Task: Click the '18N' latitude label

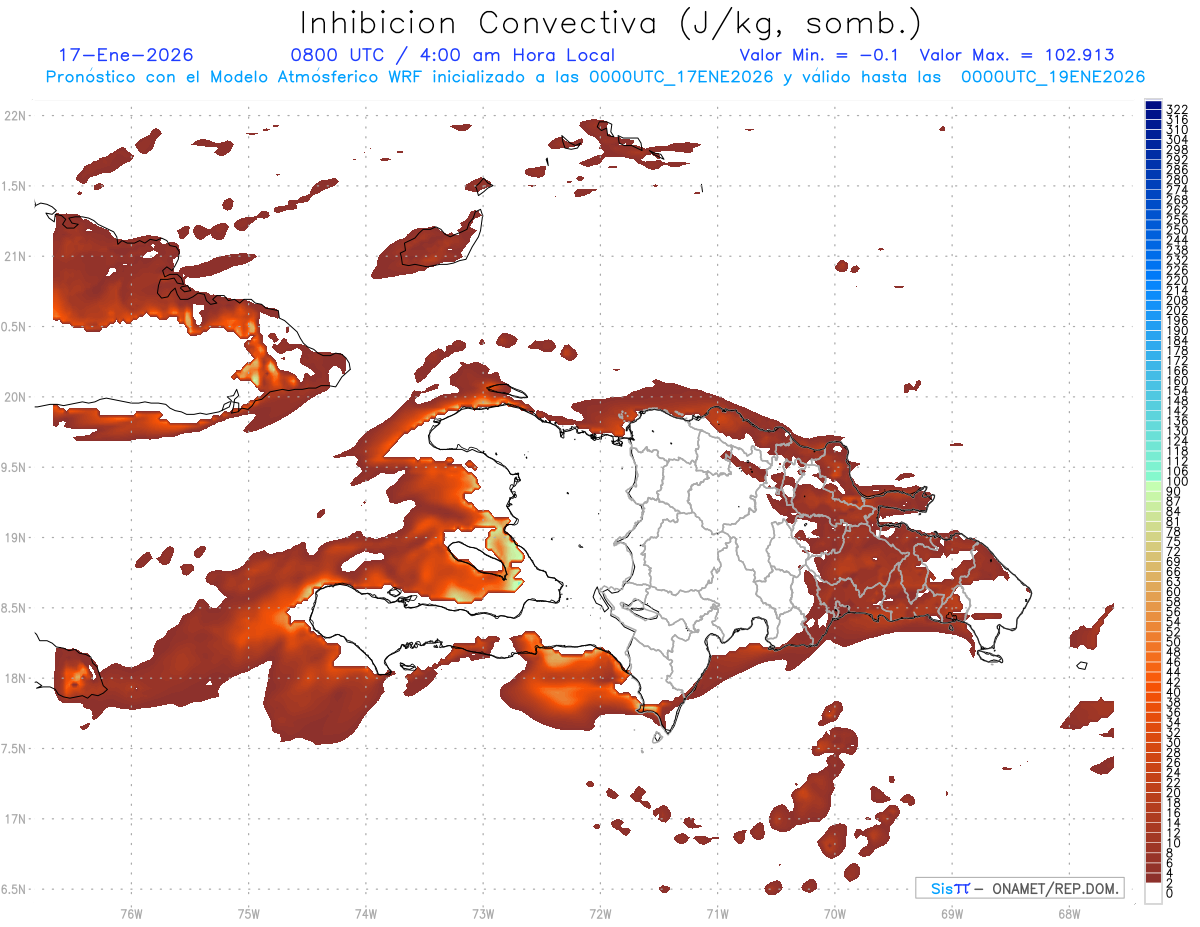Action: [14, 678]
